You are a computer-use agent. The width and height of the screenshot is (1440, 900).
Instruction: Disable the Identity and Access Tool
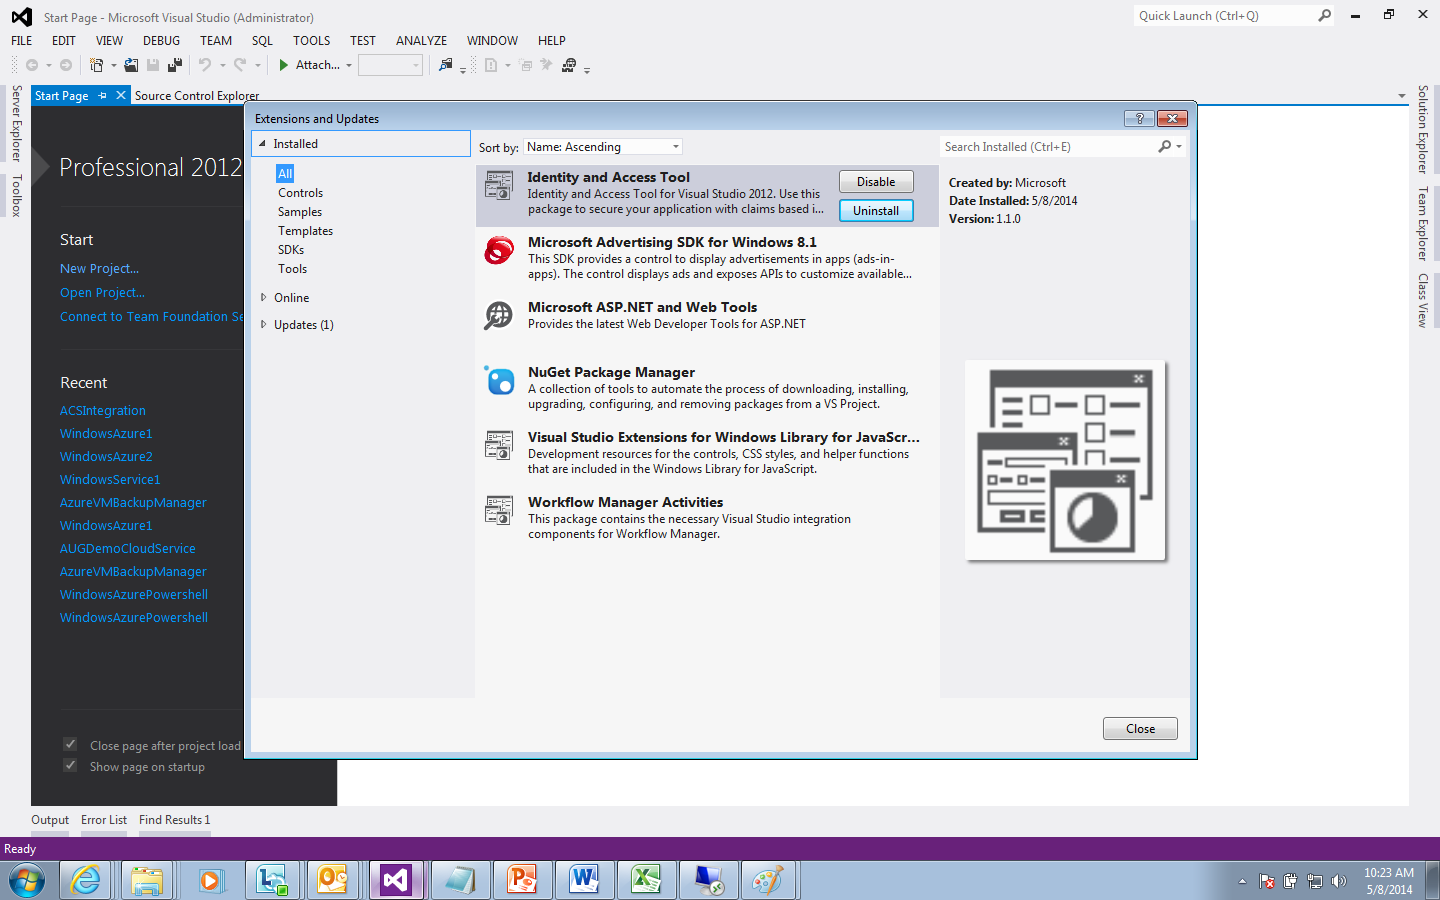(x=876, y=182)
